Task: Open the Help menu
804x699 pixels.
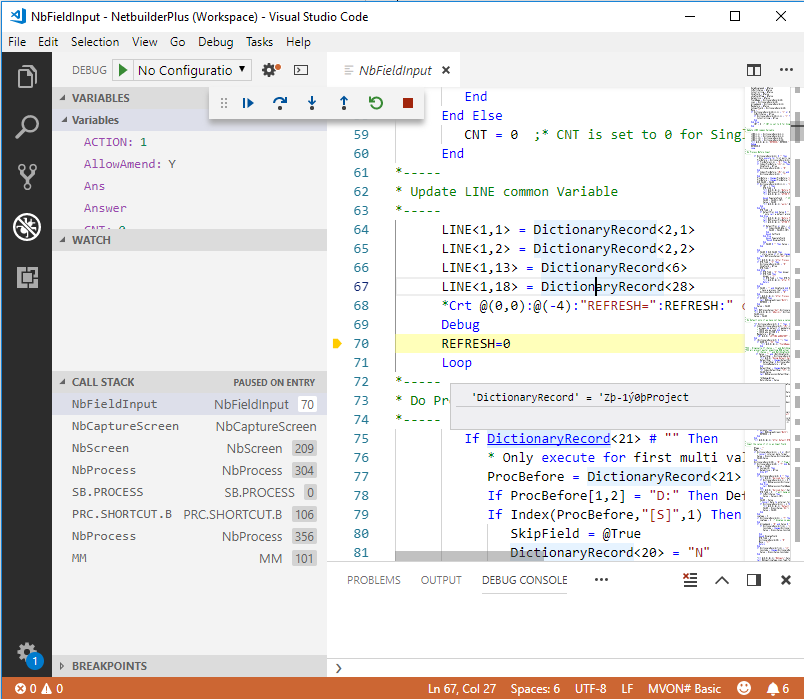Action: 298,42
